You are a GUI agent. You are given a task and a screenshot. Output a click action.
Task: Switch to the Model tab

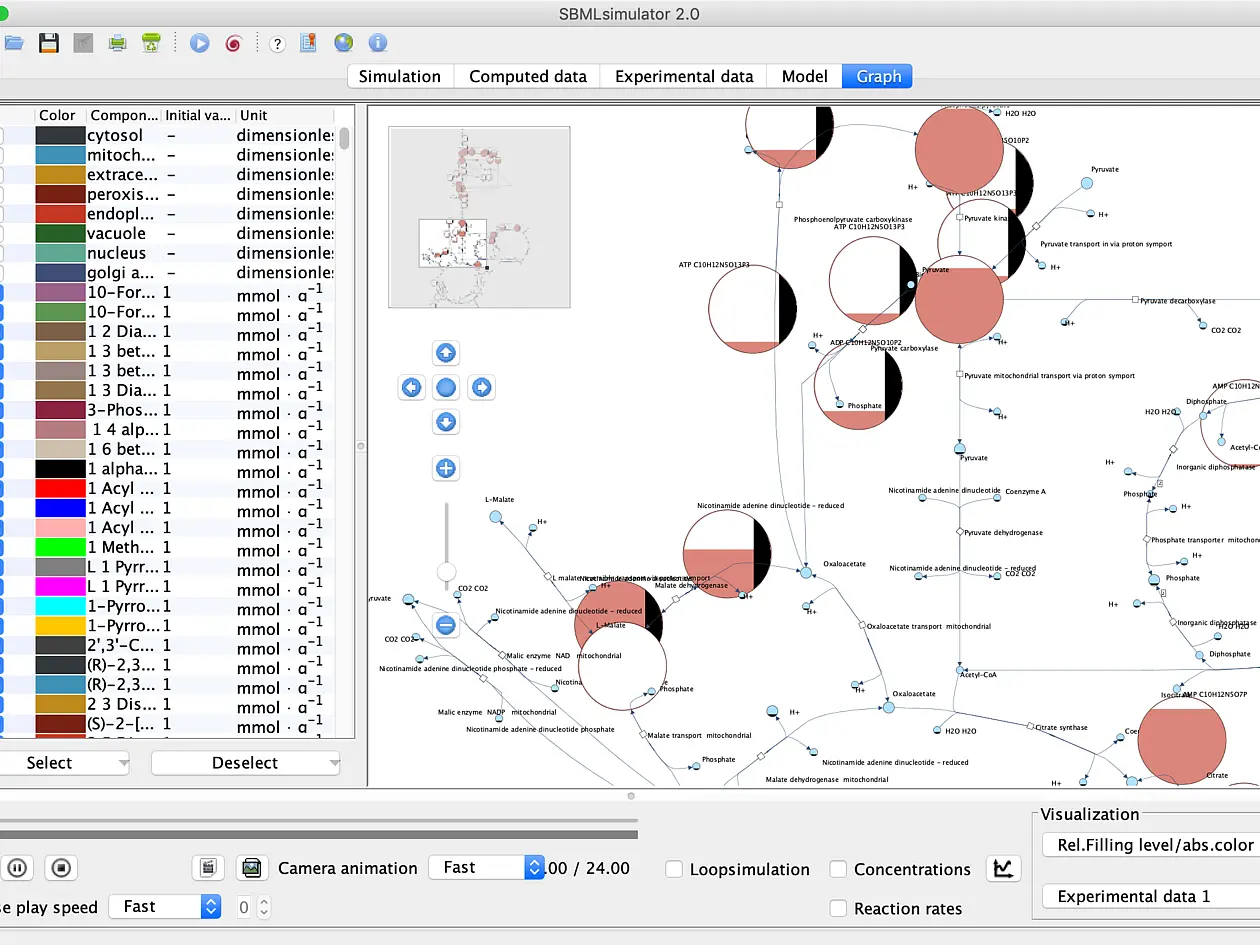pos(805,76)
